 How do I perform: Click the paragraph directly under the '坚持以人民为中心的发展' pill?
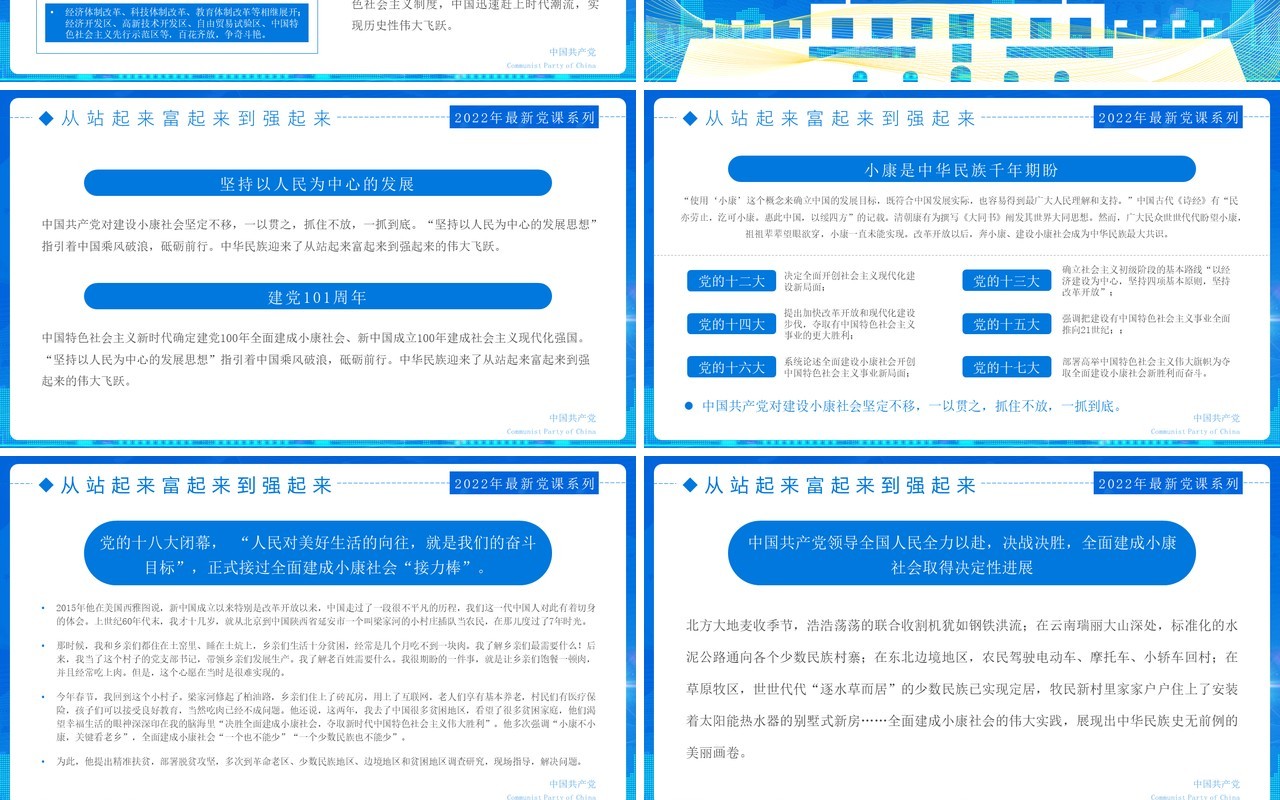pos(318,235)
